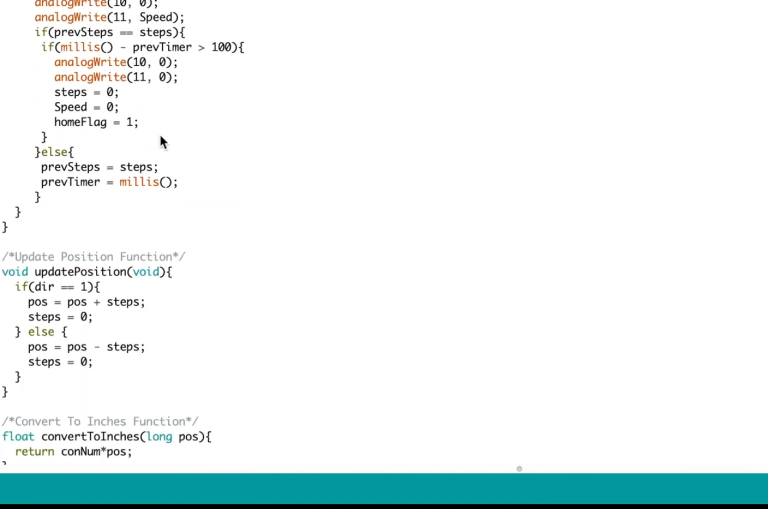Click the Update Position Function comment
This screenshot has width=768, height=509.
(x=93, y=257)
